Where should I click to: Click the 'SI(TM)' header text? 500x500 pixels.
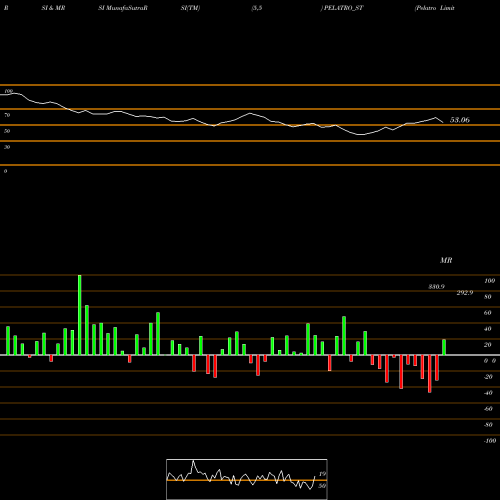[x=190, y=8]
